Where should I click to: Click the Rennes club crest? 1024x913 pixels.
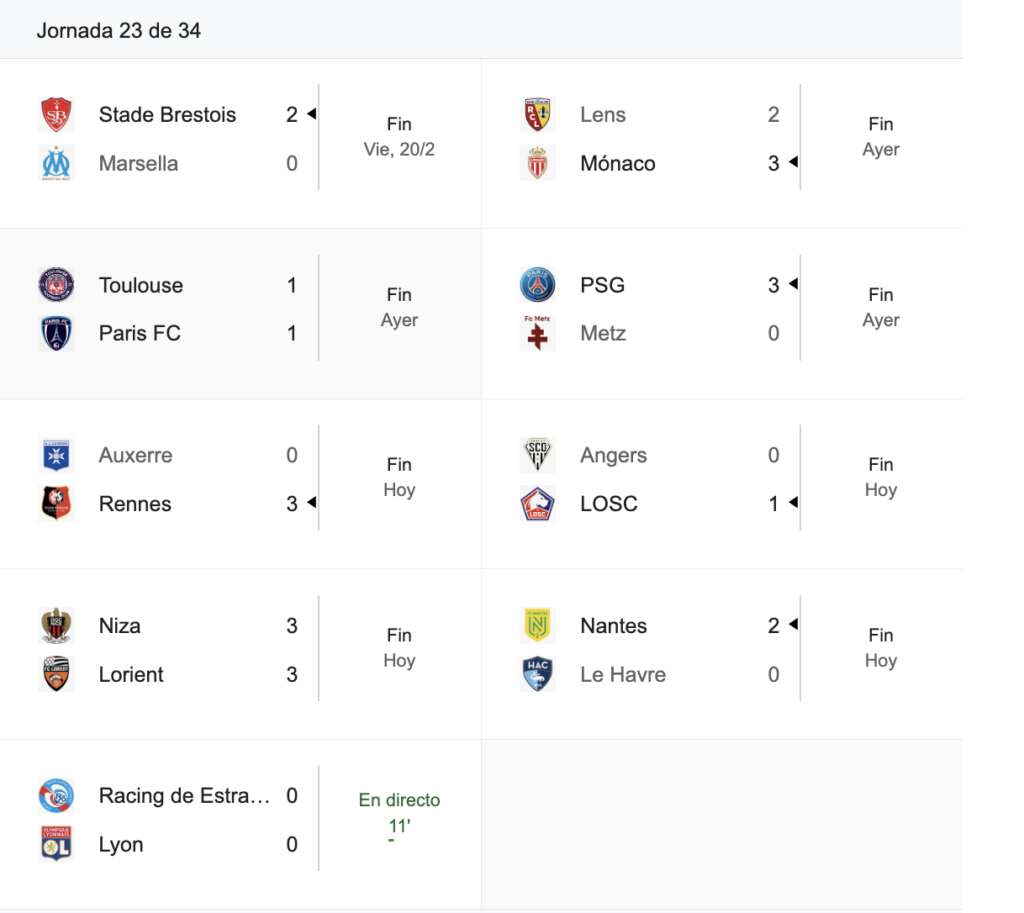point(56,504)
